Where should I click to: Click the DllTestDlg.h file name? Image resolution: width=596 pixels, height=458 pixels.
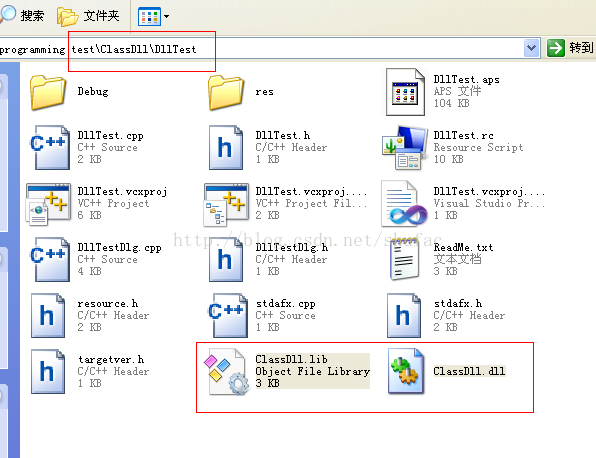click(292, 248)
